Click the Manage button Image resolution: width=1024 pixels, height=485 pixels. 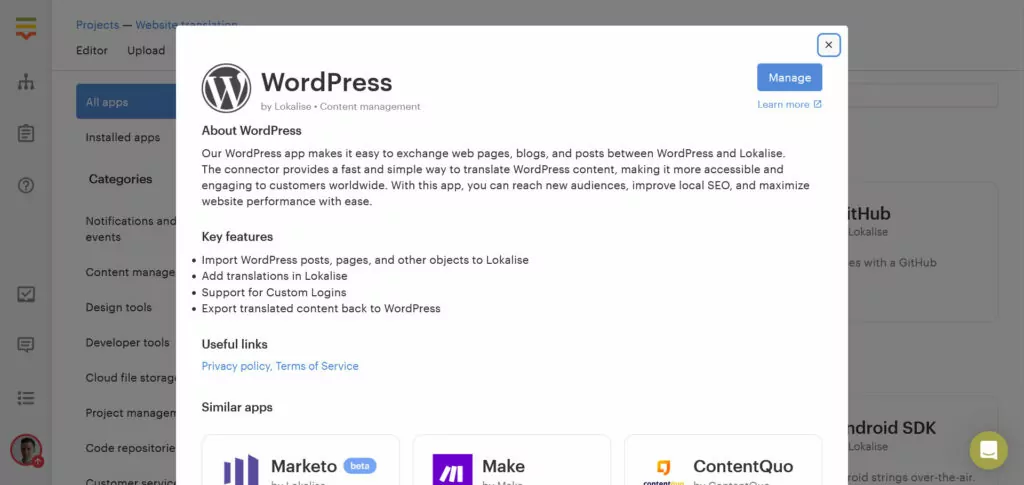coord(789,78)
